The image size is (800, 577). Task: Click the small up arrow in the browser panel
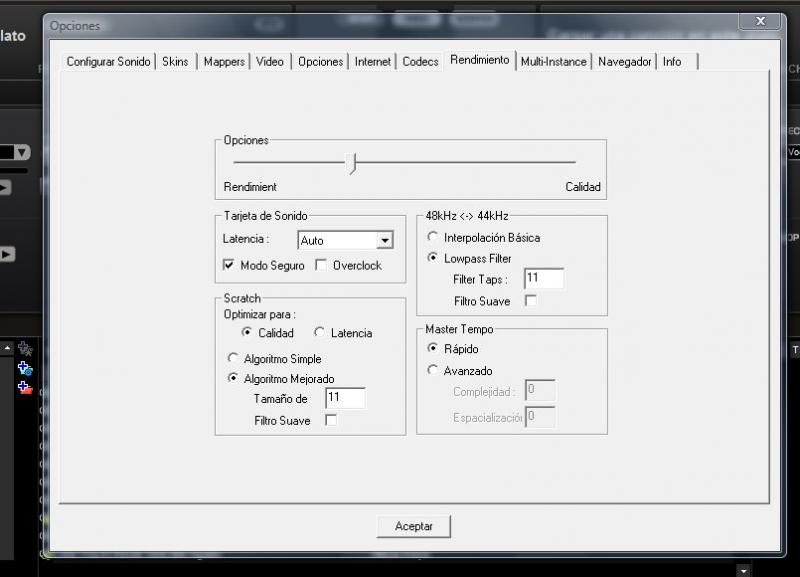[7, 348]
